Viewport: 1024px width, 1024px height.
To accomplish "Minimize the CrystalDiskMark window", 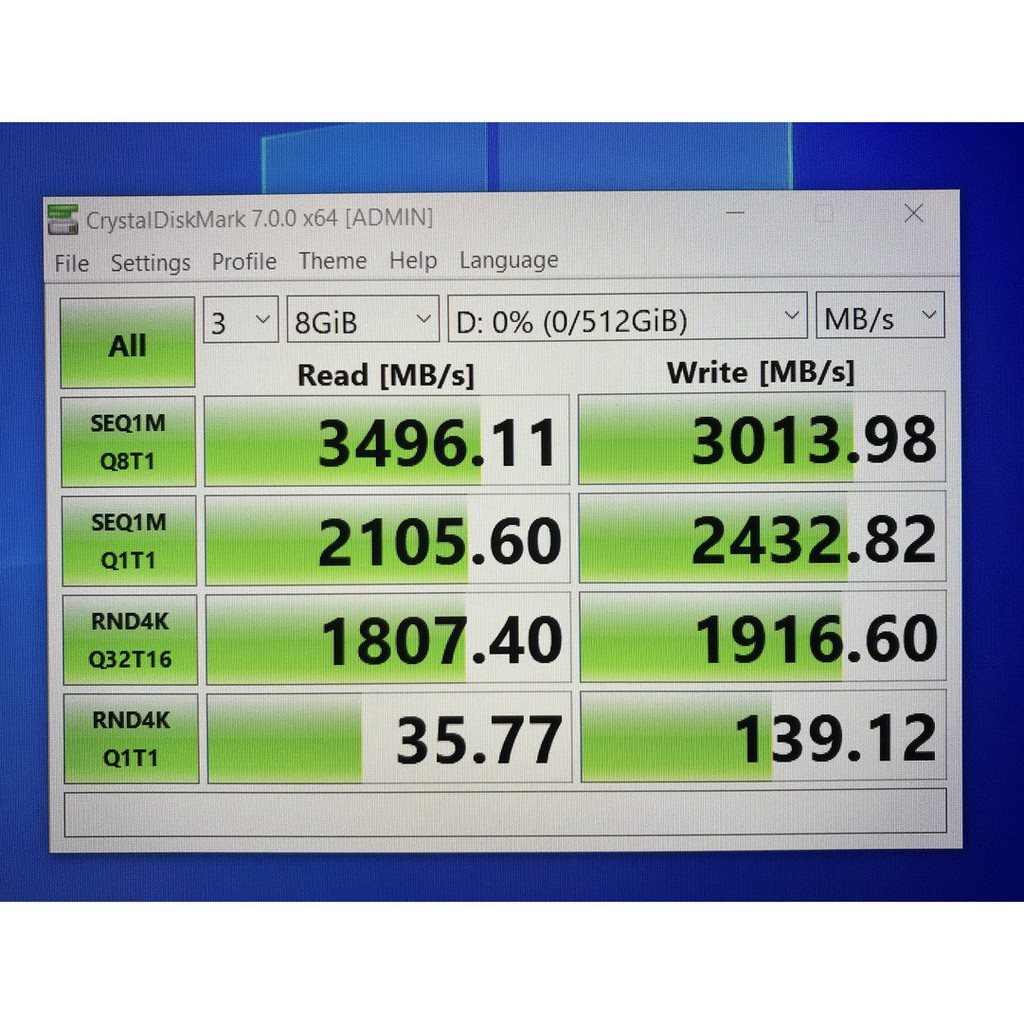I will pos(735,214).
